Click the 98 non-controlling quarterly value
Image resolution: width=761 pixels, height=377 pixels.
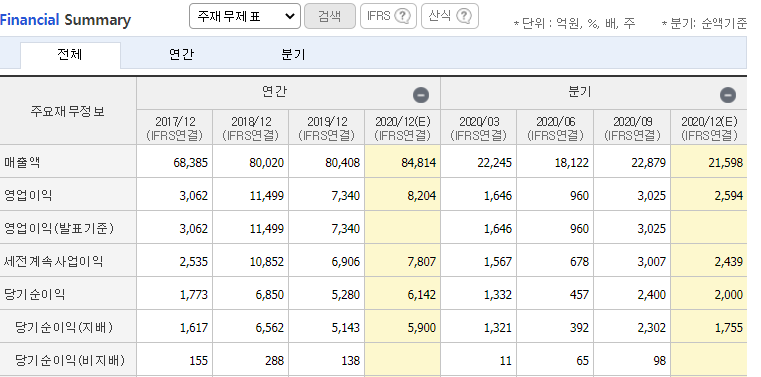pyautogui.click(x=659, y=361)
